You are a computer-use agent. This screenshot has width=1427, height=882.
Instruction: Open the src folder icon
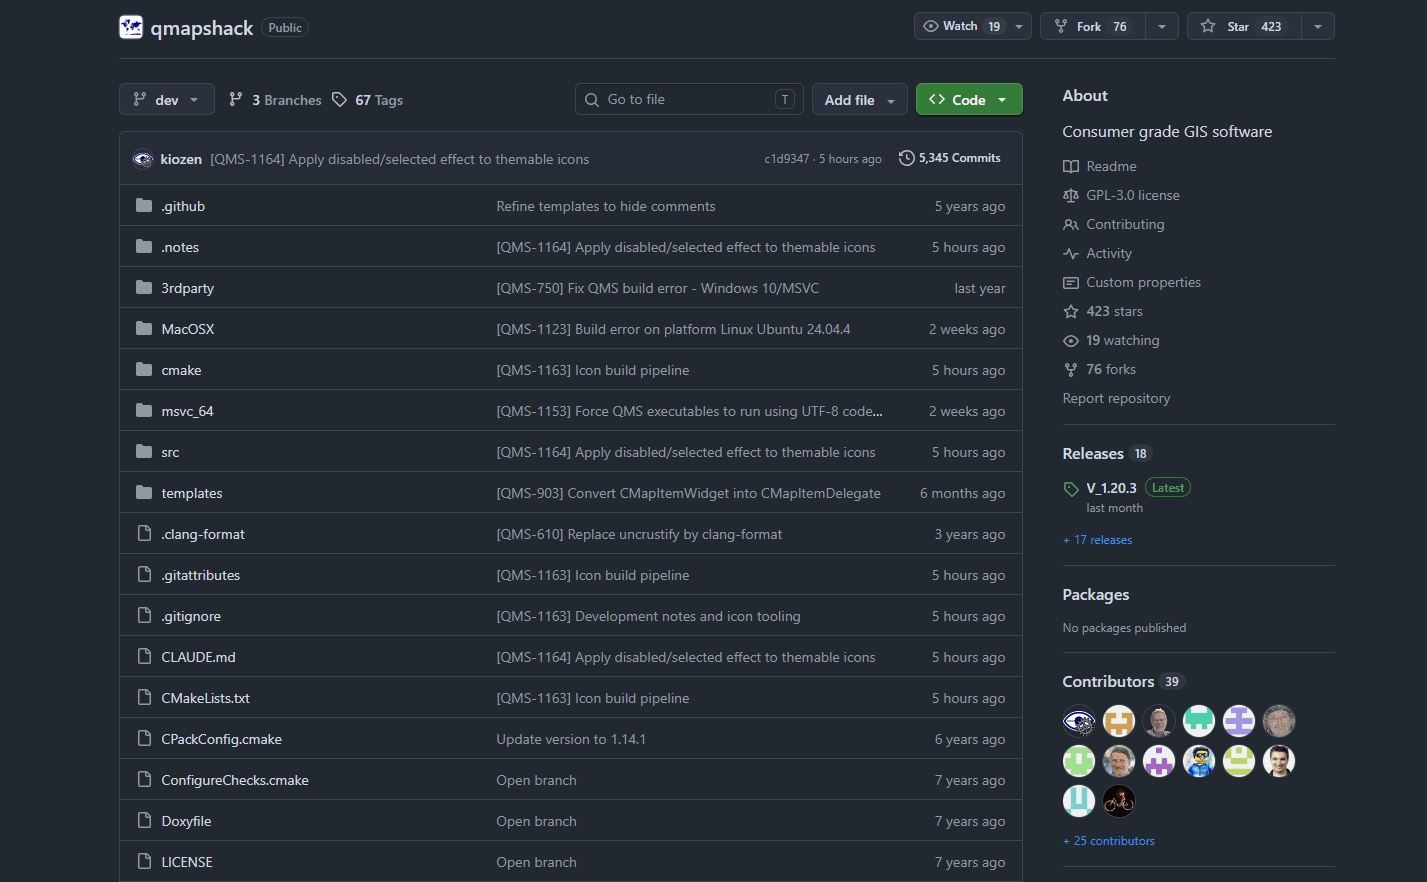[144, 452]
